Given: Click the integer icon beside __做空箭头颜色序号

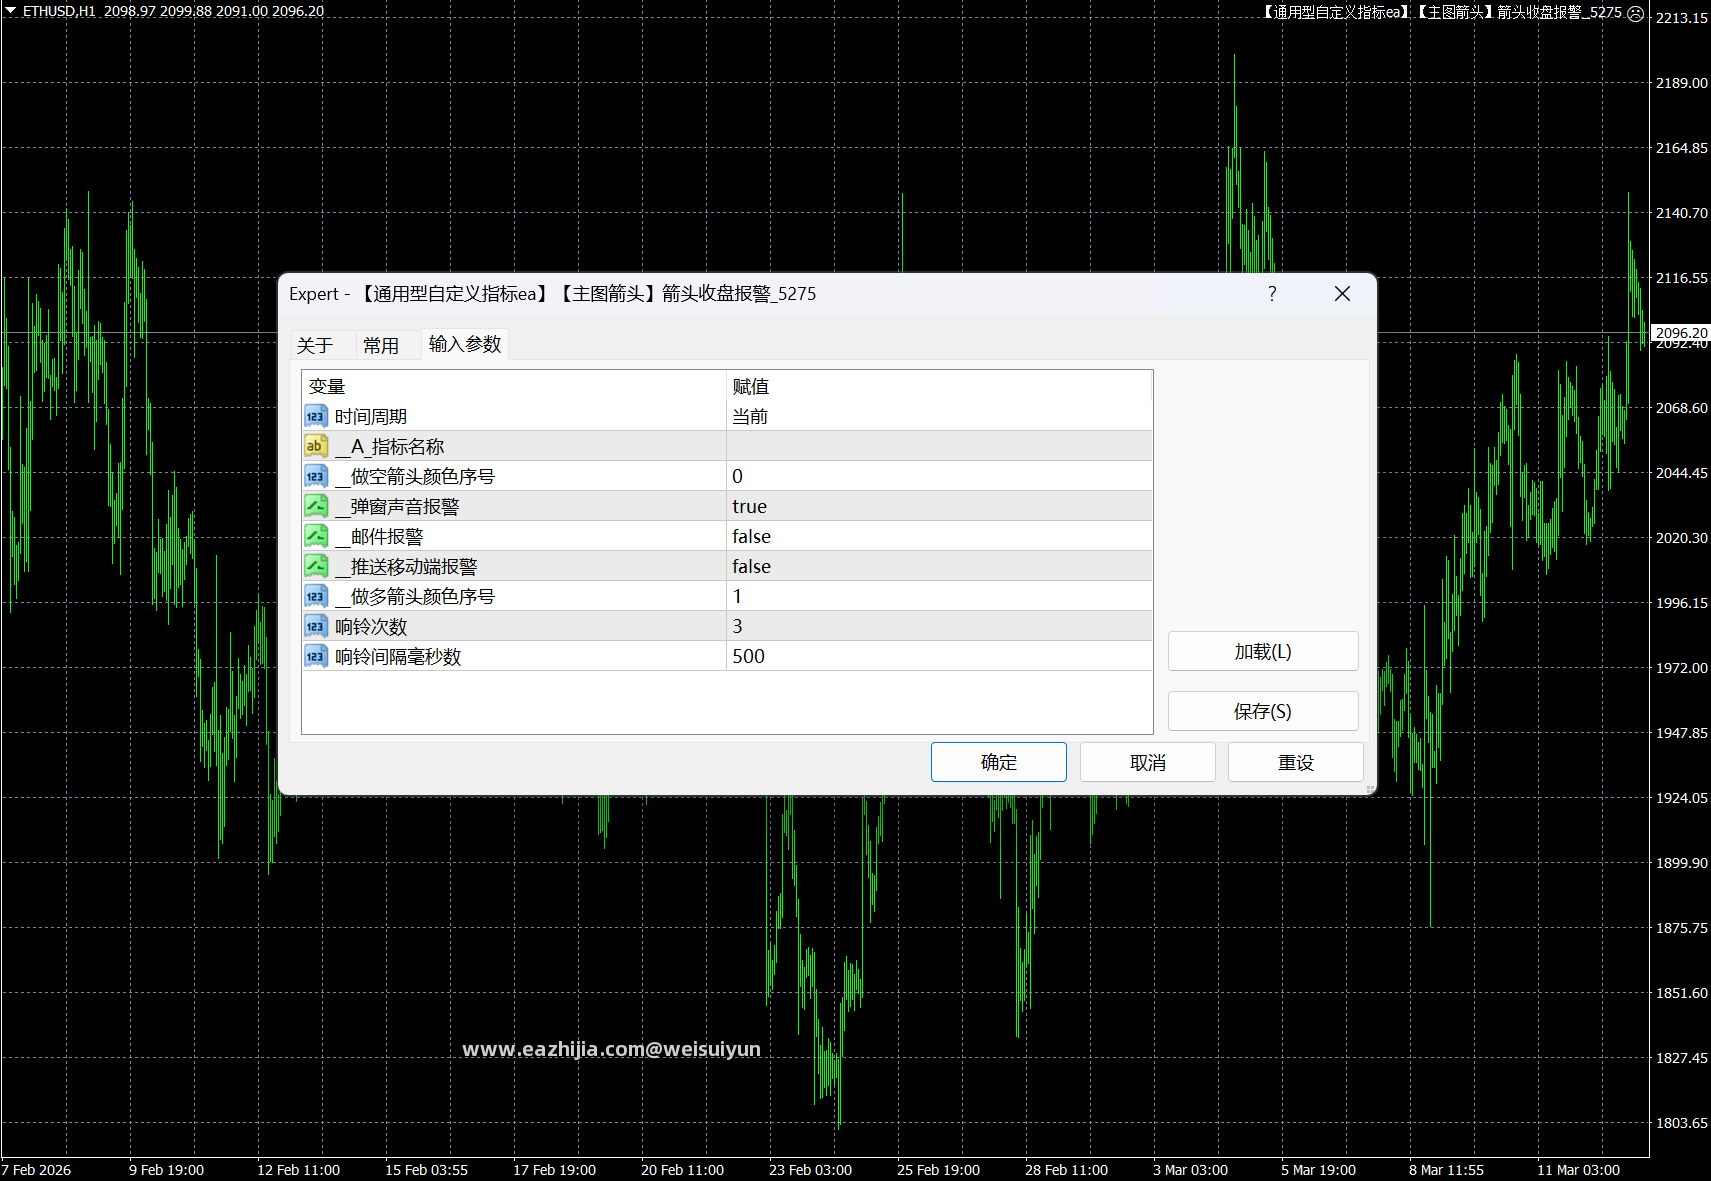Looking at the screenshot, I should coord(316,476).
